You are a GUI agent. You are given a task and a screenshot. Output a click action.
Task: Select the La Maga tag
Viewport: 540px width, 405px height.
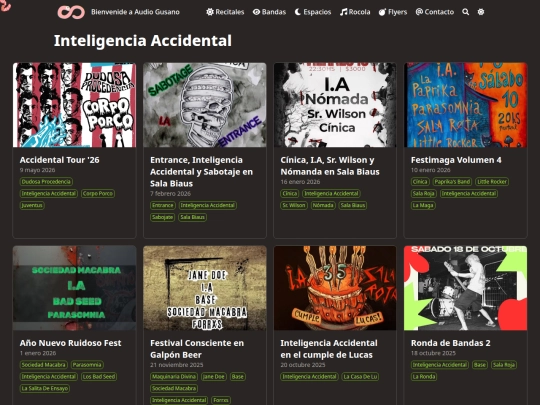[423, 205]
